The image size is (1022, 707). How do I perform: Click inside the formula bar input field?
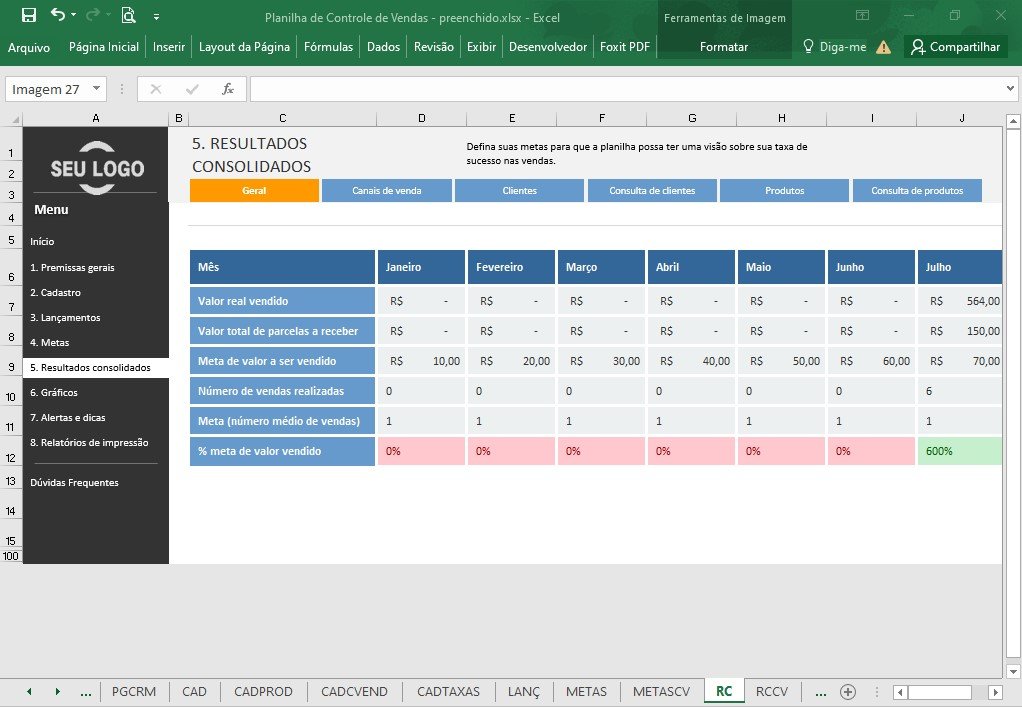point(626,89)
